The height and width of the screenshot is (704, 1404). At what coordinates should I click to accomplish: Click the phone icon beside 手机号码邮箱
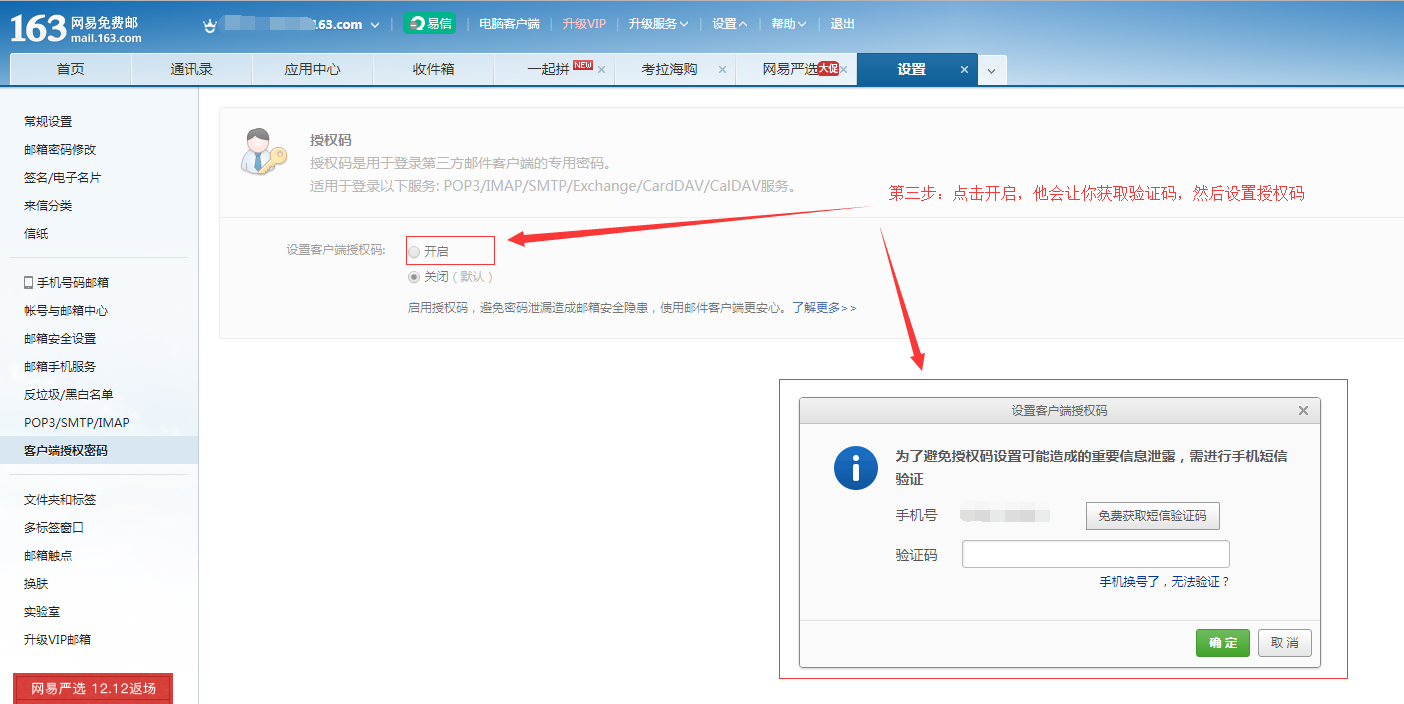(x=28, y=283)
